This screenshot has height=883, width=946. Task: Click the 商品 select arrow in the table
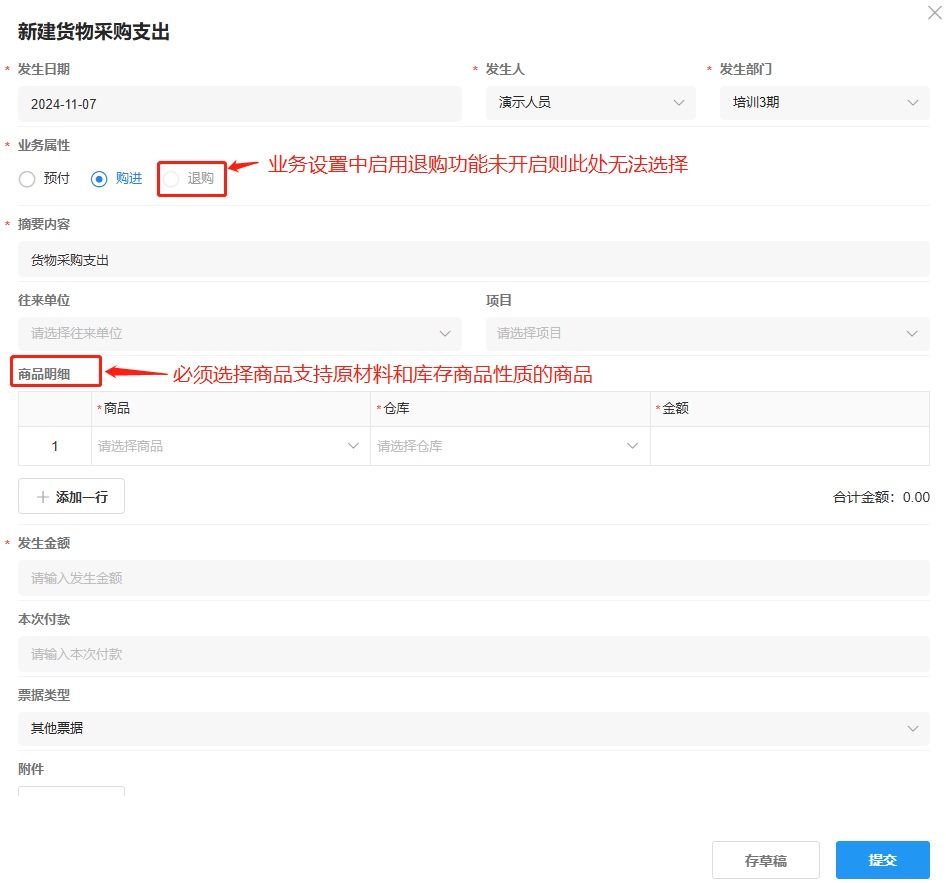[353, 446]
